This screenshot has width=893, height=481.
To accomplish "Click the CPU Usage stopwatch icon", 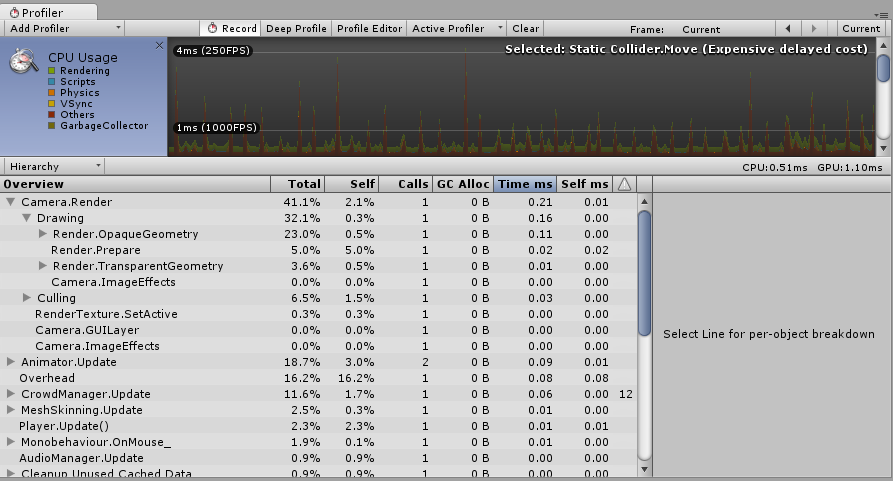I will click(x=24, y=61).
